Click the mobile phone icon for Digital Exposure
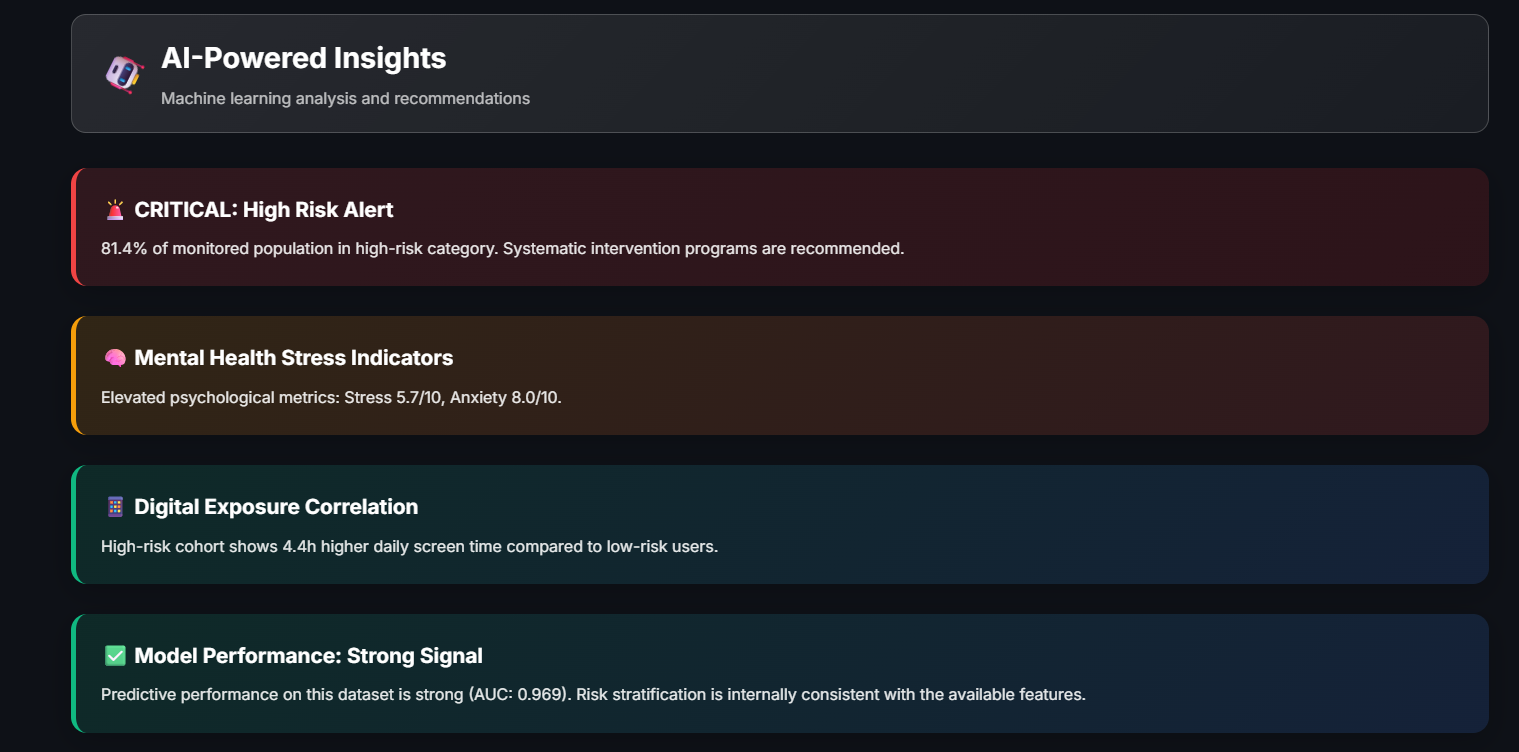Image resolution: width=1519 pixels, height=752 pixels. pyautogui.click(x=115, y=507)
